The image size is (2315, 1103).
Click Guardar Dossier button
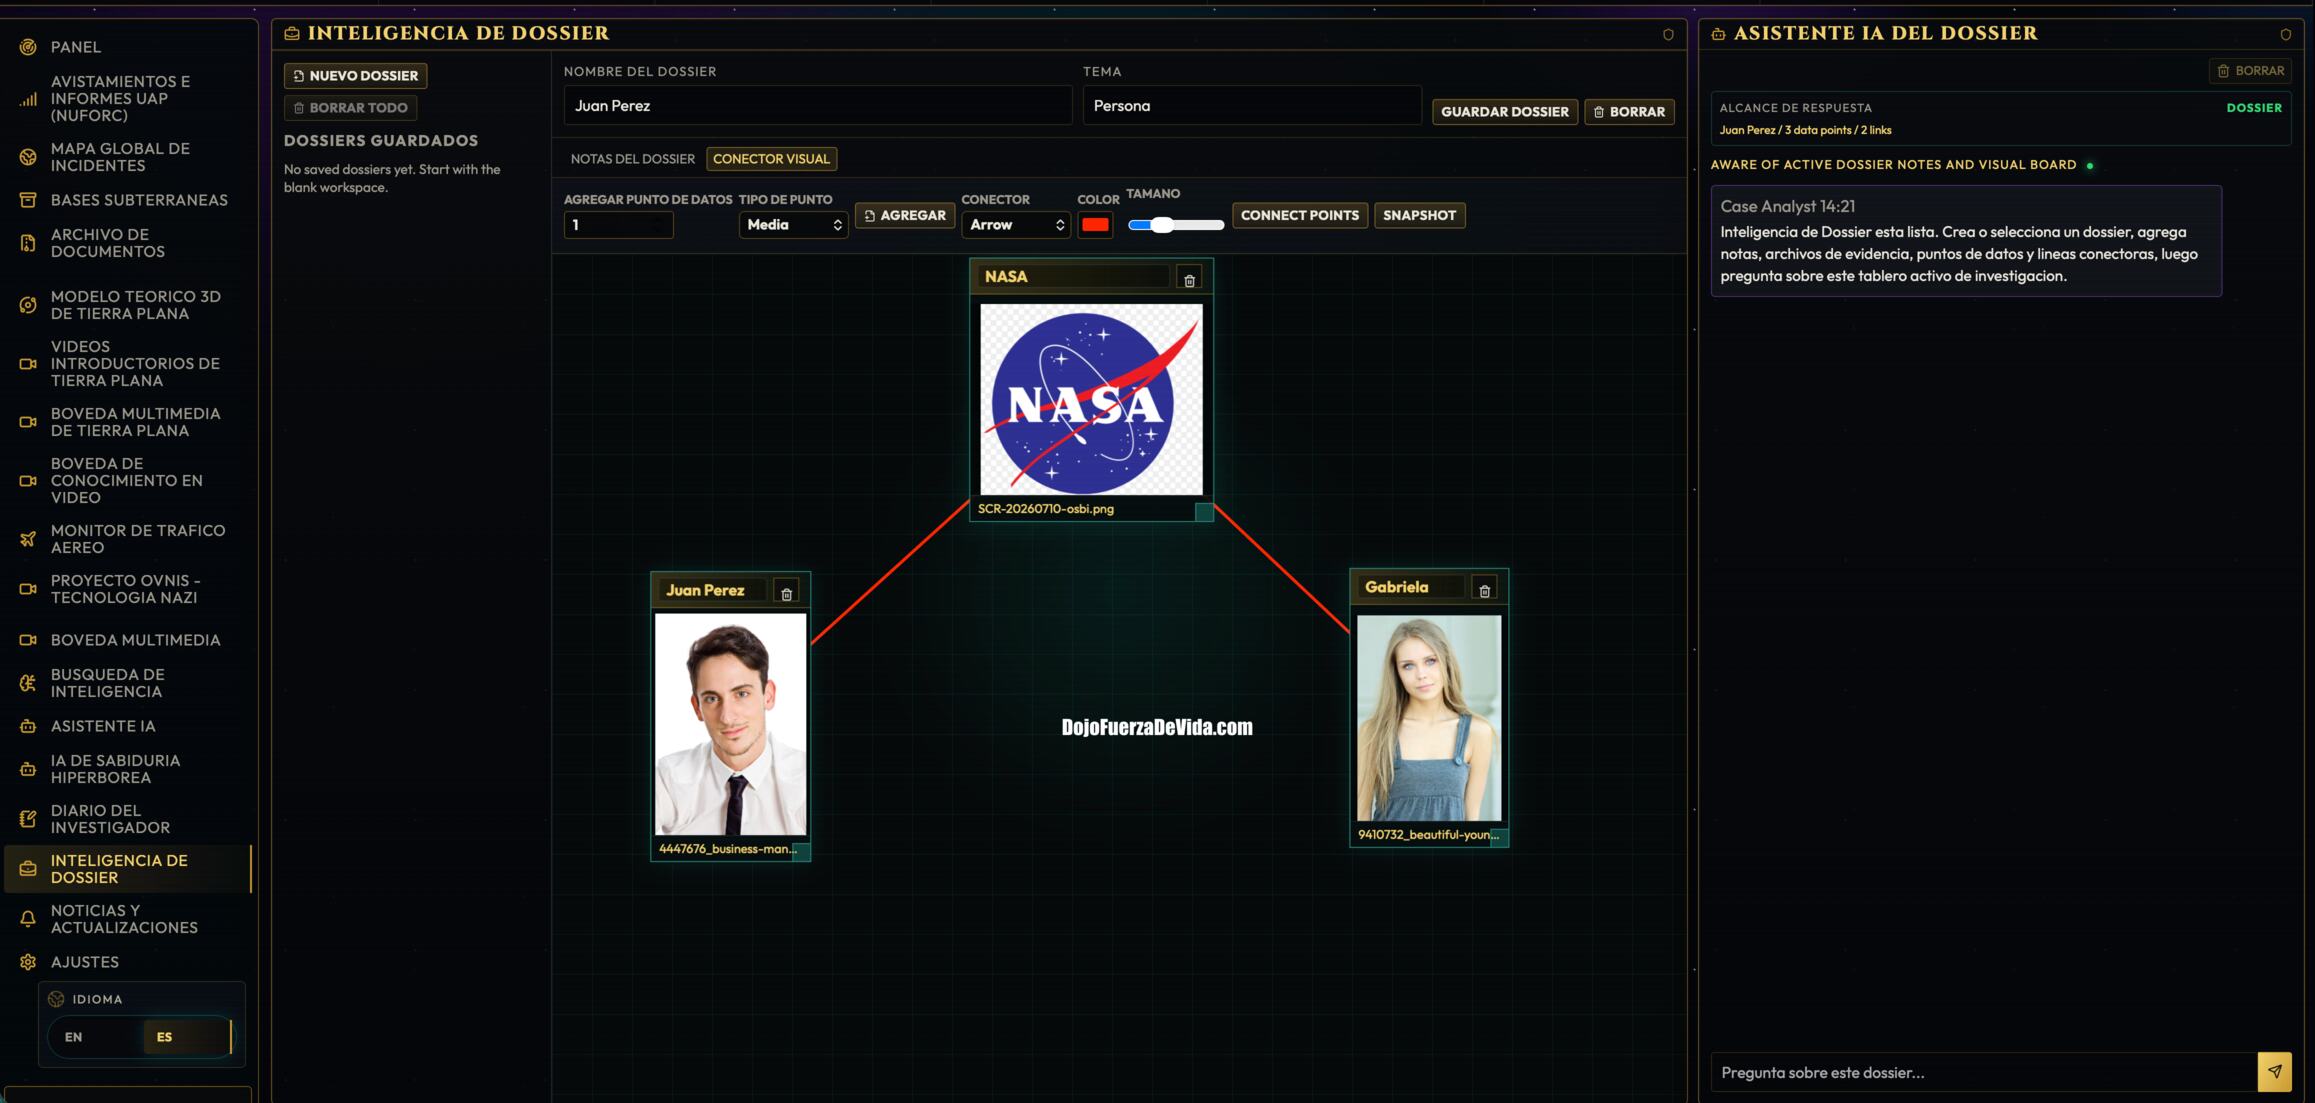(1505, 112)
